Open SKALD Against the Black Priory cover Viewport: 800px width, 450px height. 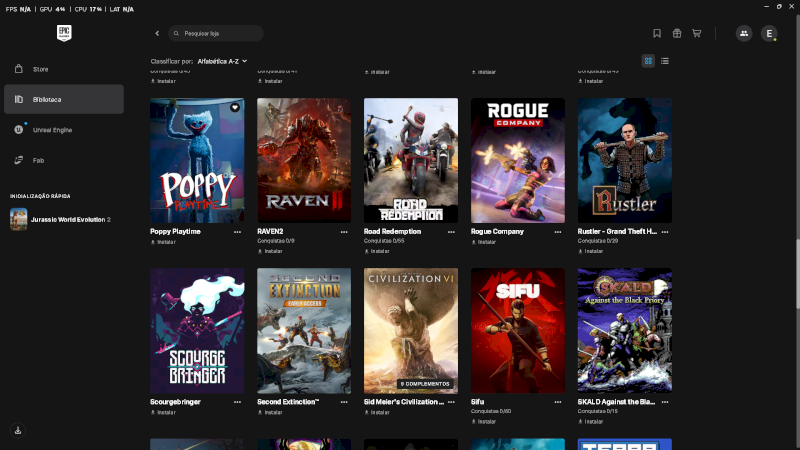[x=624, y=331]
